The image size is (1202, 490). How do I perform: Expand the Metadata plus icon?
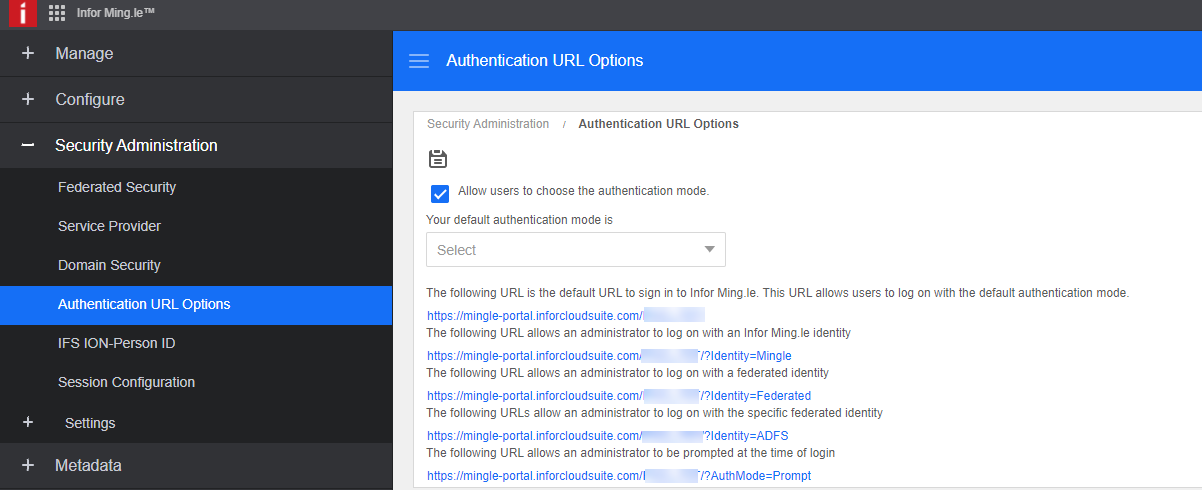click(x=28, y=466)
